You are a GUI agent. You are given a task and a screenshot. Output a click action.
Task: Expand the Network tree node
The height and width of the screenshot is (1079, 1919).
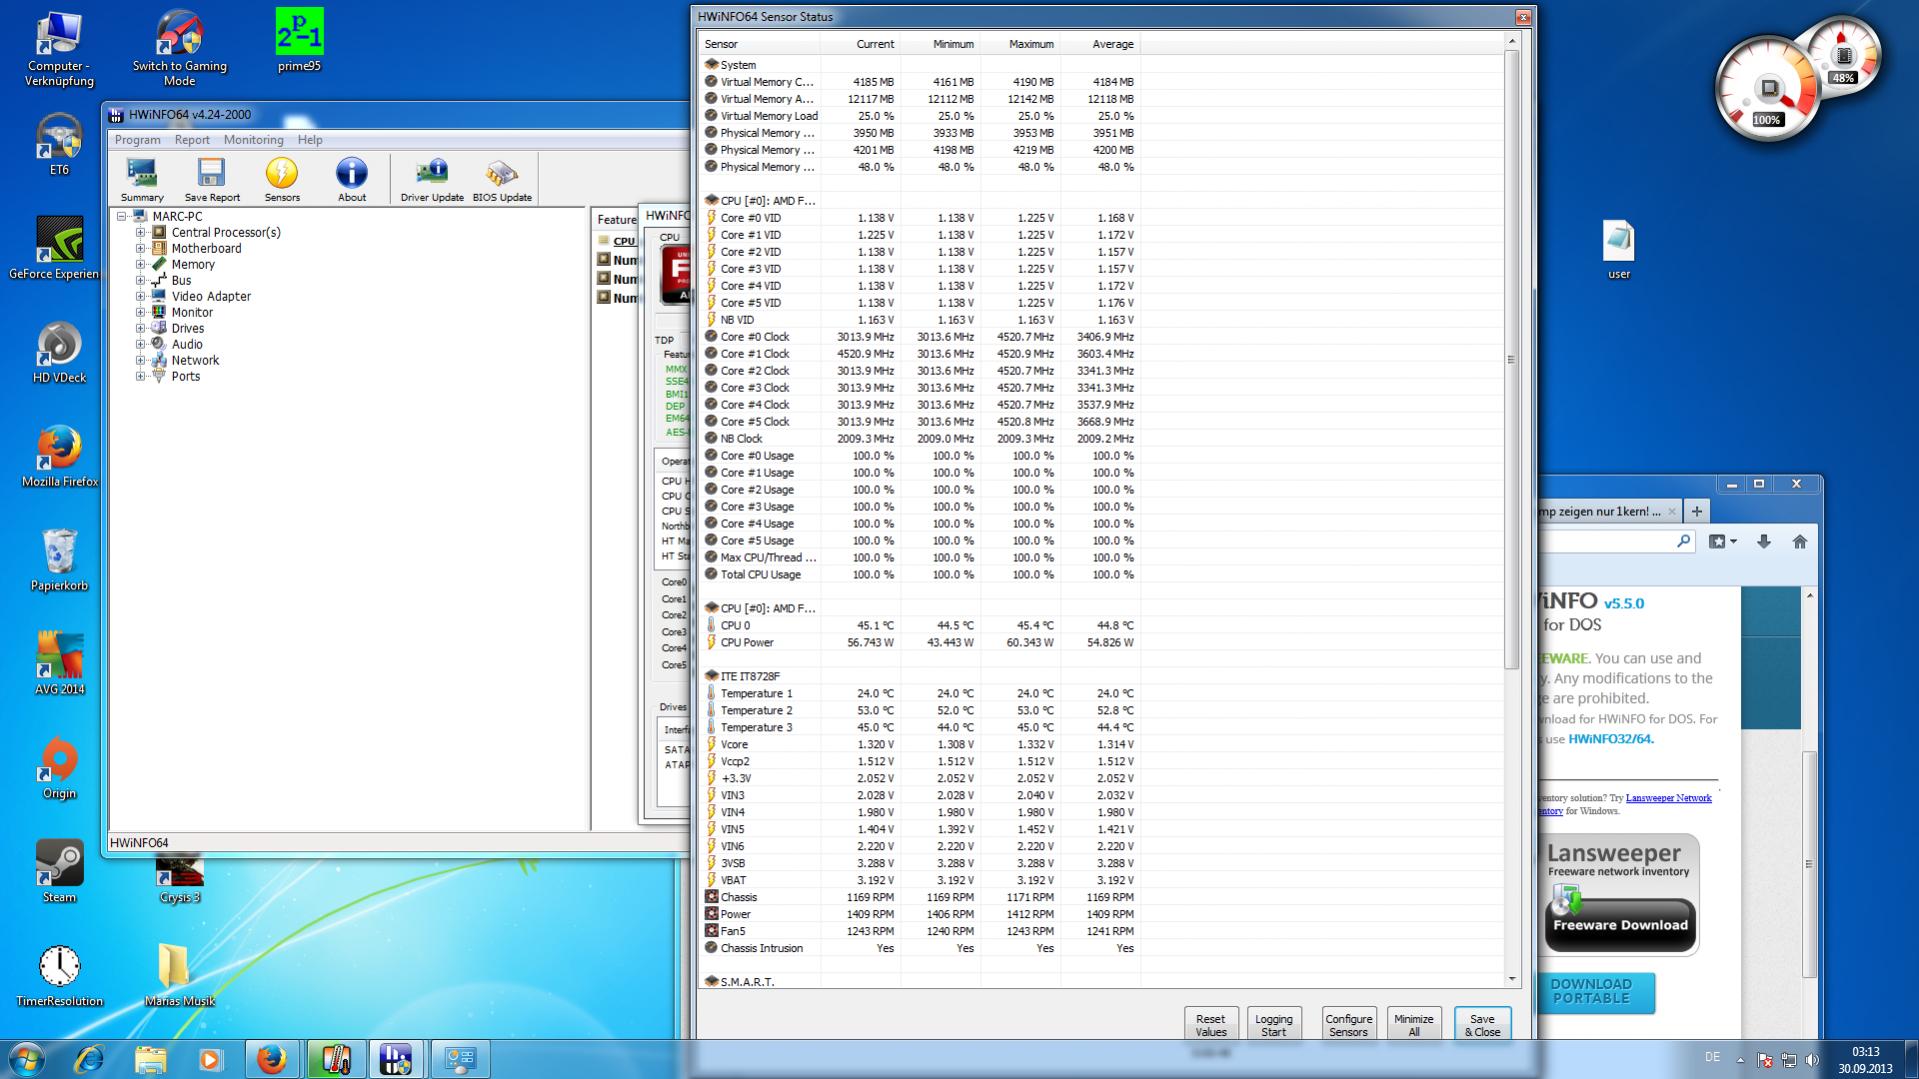tap(141, 360)
